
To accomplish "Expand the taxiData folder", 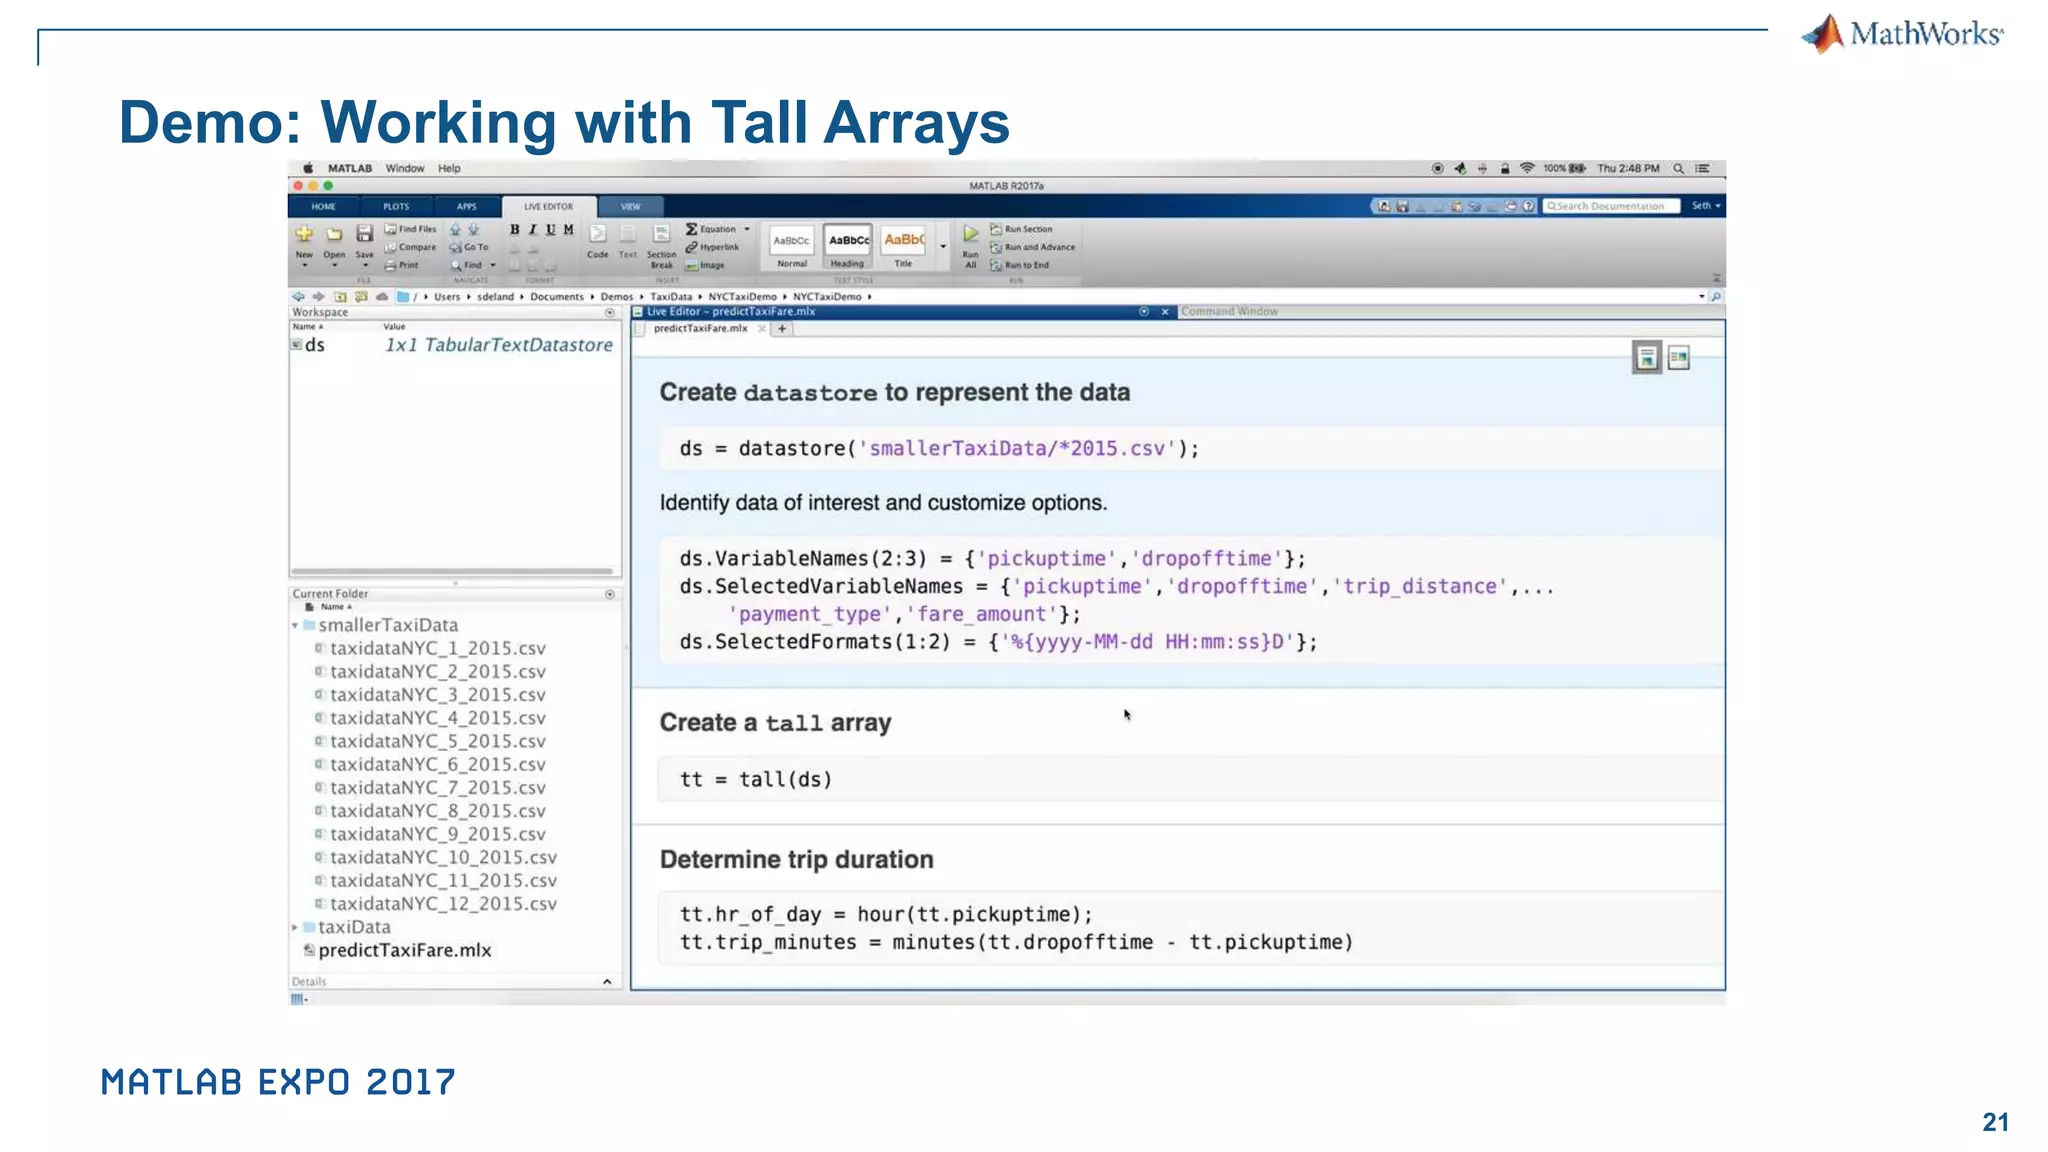I will click(295, 928).
